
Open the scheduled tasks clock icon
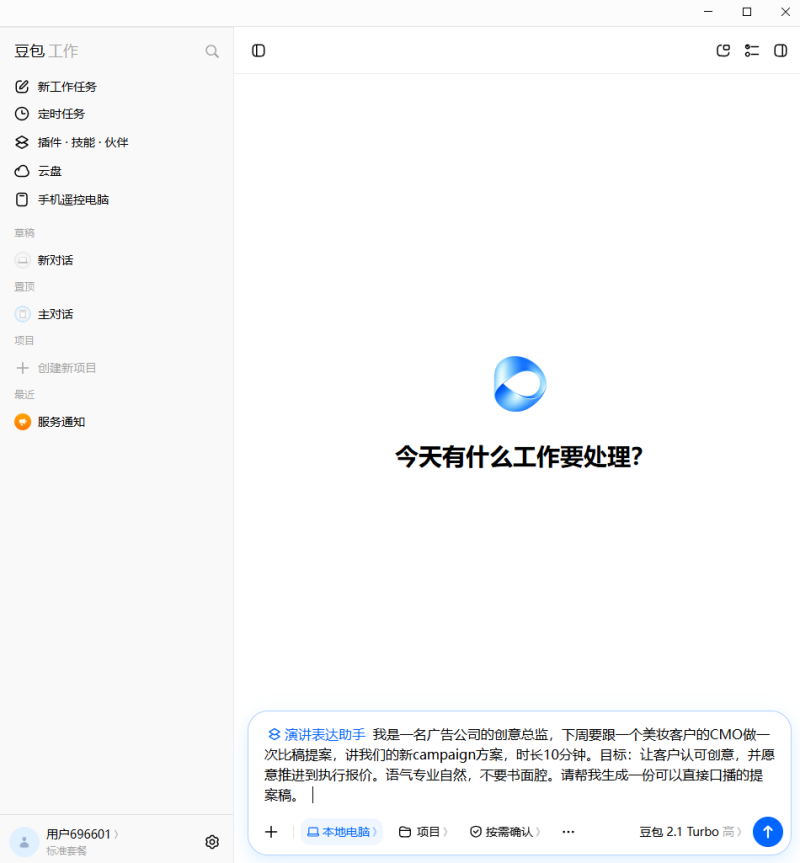tap(21, 114)
